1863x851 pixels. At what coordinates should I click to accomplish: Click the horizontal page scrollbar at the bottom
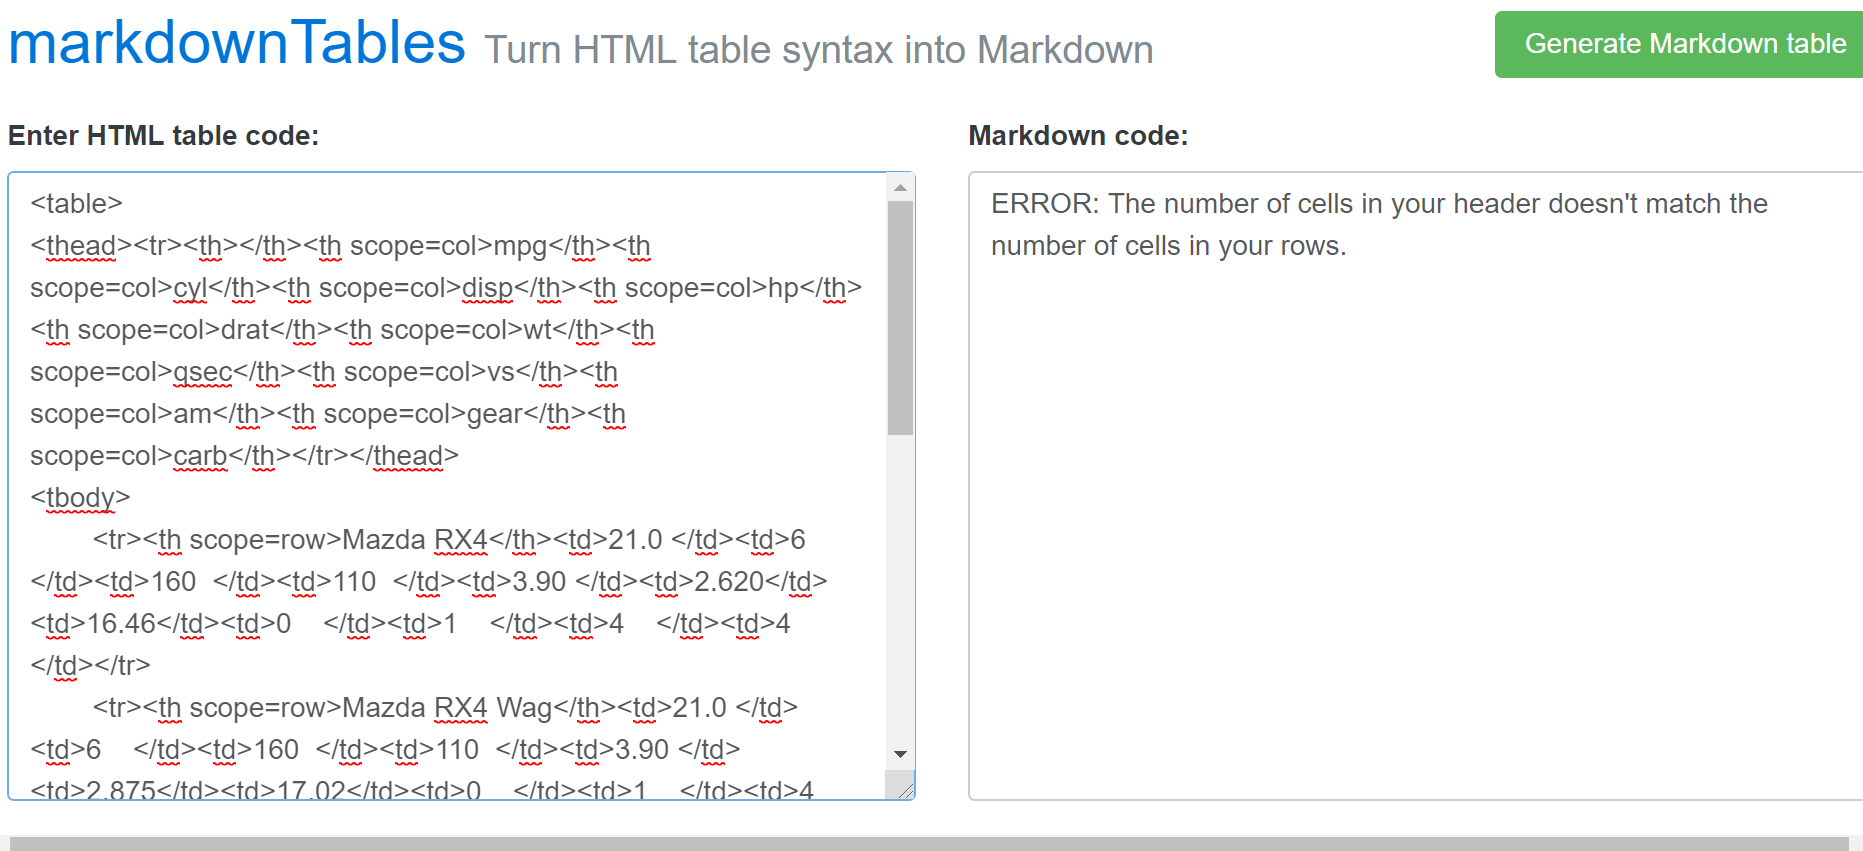pos(928,844)
